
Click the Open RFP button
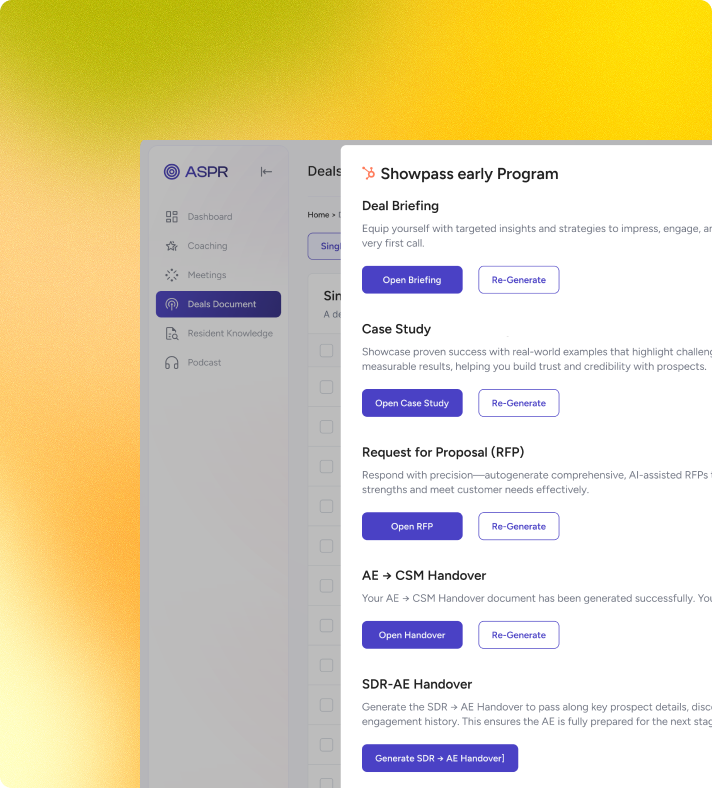(412, 526)
